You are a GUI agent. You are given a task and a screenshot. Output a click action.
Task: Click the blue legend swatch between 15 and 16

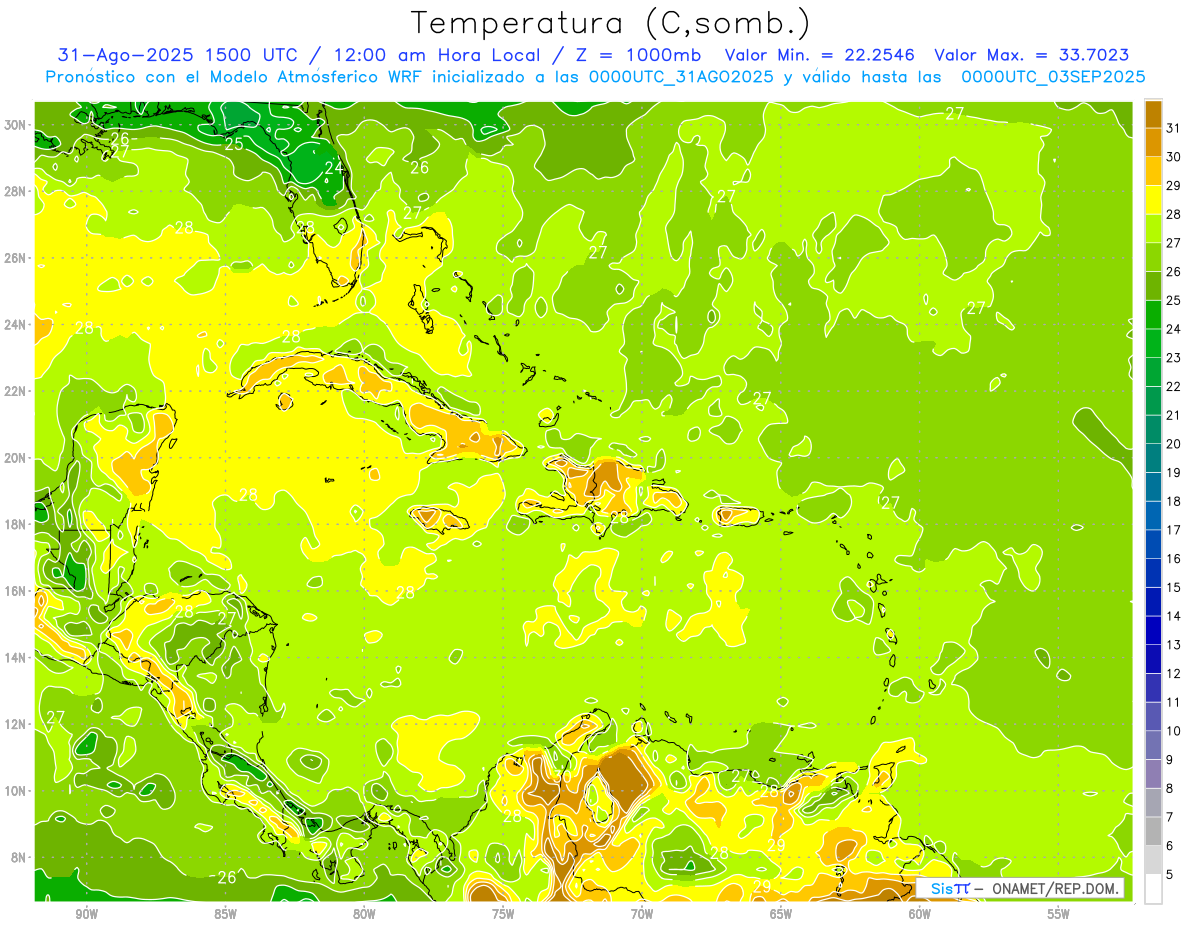[x=1153, y=573]
